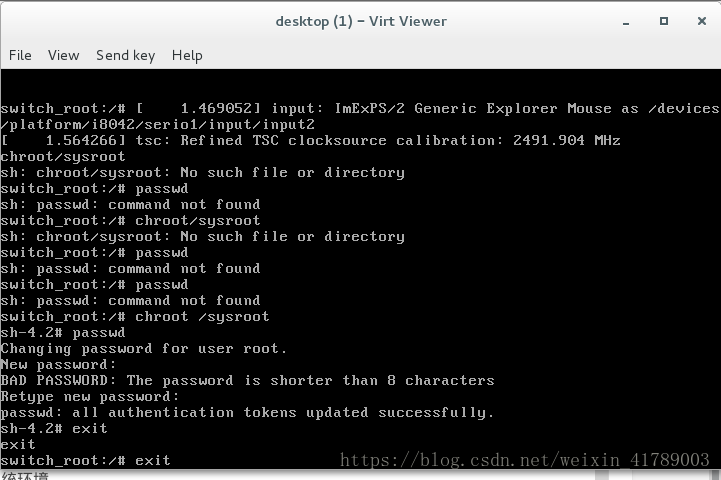Click the 'Retype new password:' line

[90, 396]
